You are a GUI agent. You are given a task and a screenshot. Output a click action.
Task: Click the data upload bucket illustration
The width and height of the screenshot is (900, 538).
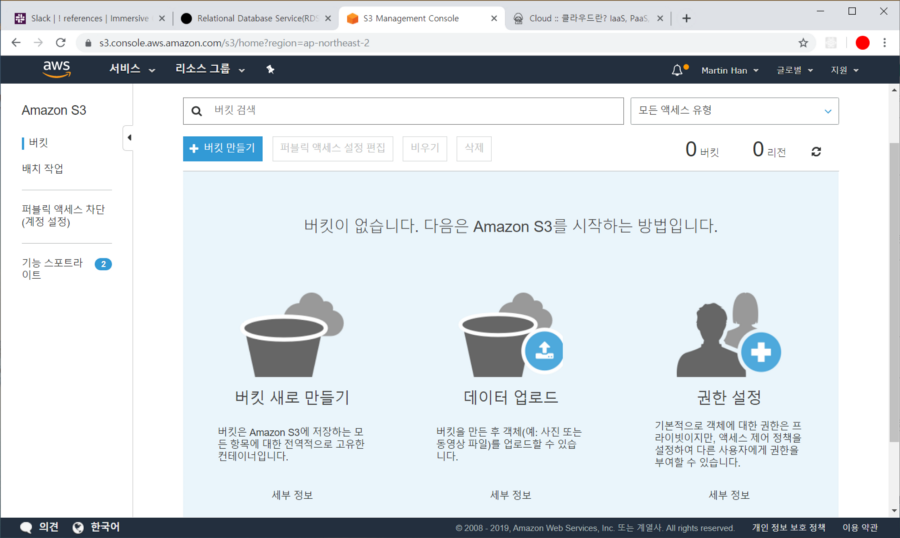(x=511, y=335)
